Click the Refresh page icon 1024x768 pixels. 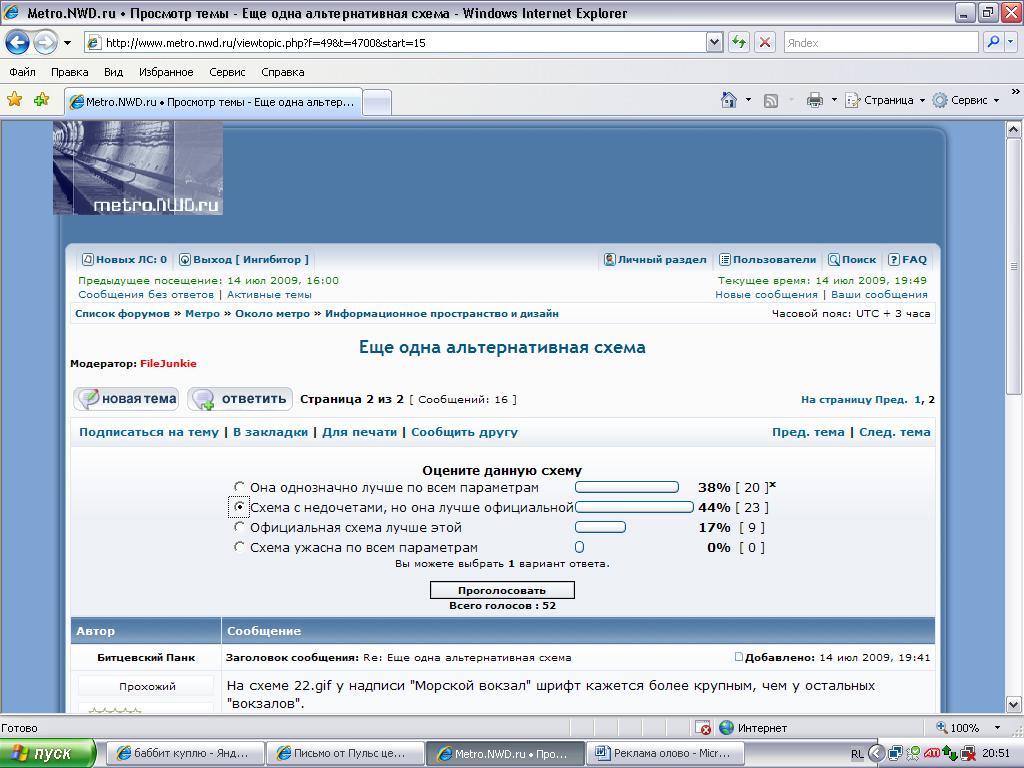click(739, 43)
